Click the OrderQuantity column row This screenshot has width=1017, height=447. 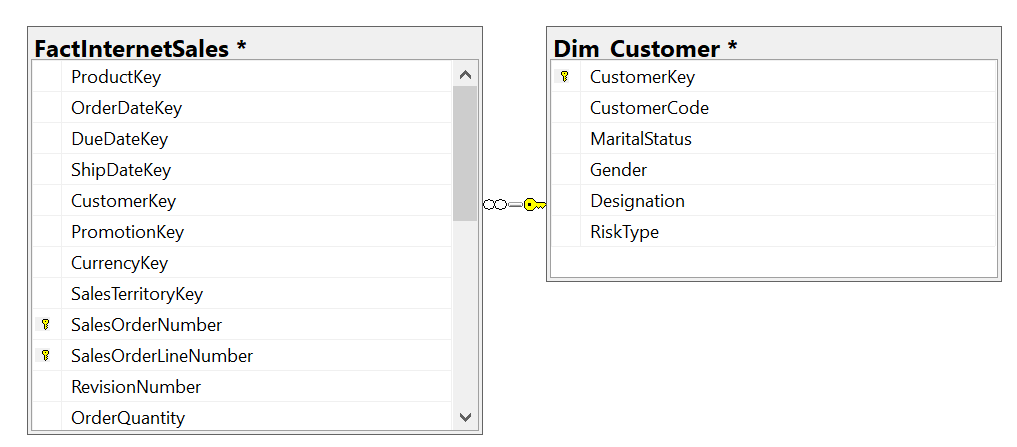tap(128, 418)
